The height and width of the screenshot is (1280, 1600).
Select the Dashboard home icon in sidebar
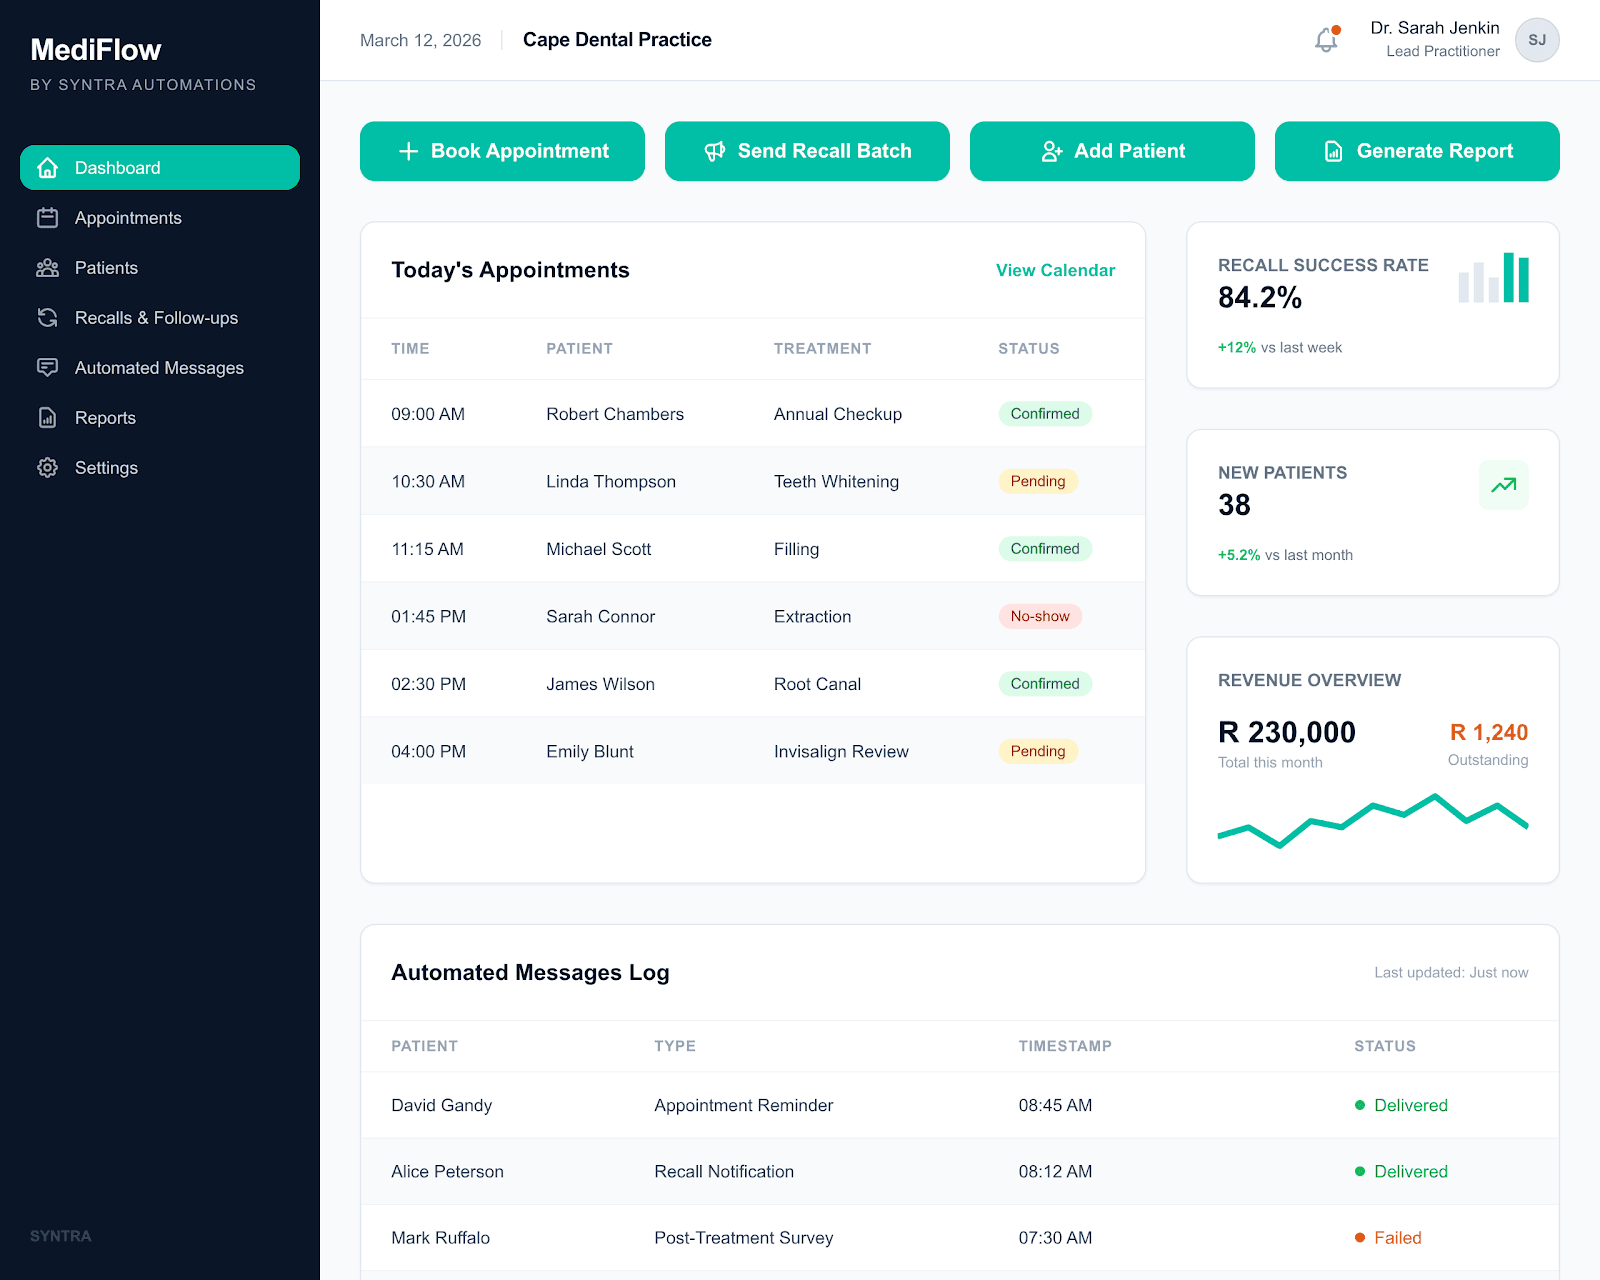point(47,167)
